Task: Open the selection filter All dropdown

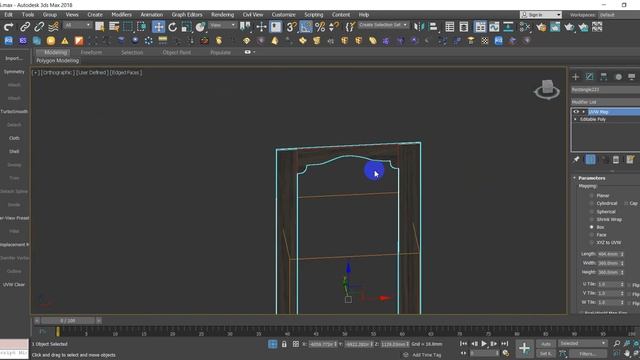Action: click(x=77, y=25)
